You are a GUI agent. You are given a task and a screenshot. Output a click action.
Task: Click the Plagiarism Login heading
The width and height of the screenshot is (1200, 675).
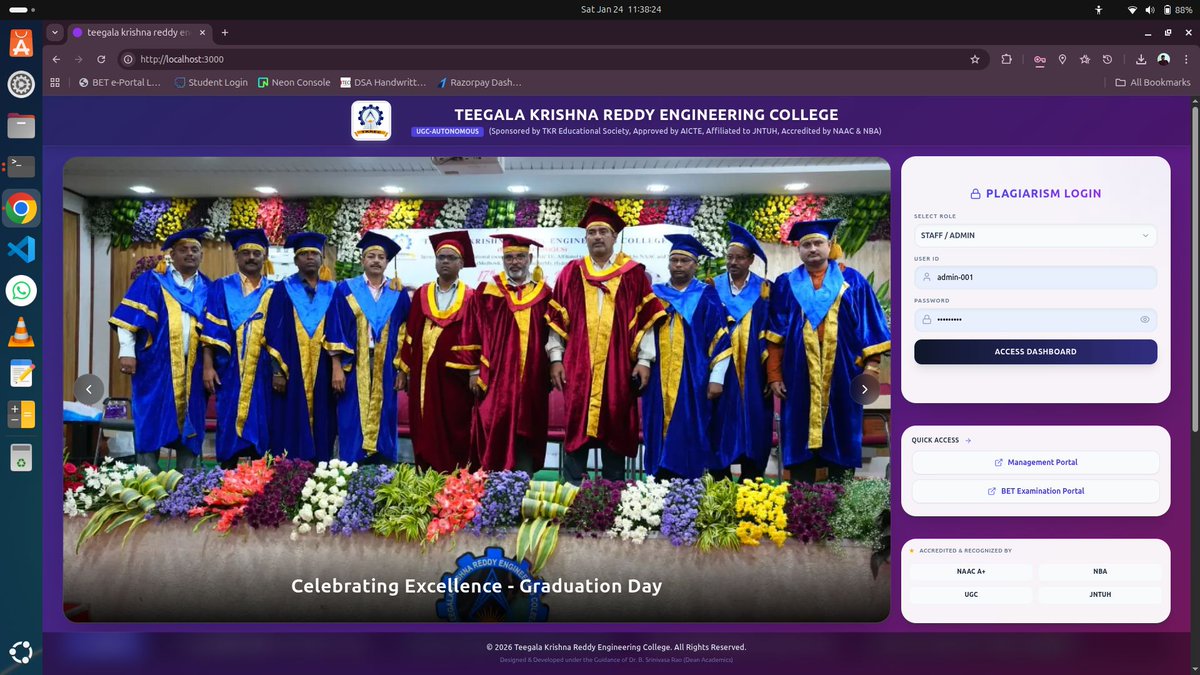click(x=1035, y=194)
